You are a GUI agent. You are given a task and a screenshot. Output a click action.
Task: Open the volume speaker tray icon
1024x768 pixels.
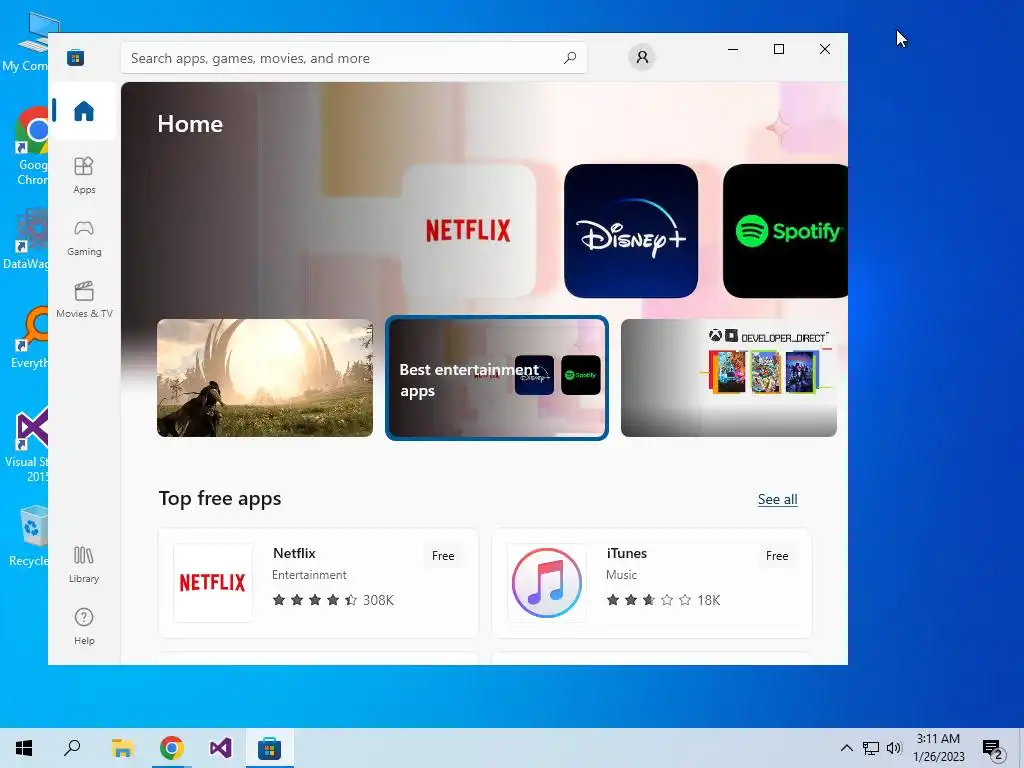(x=894, y=748)
